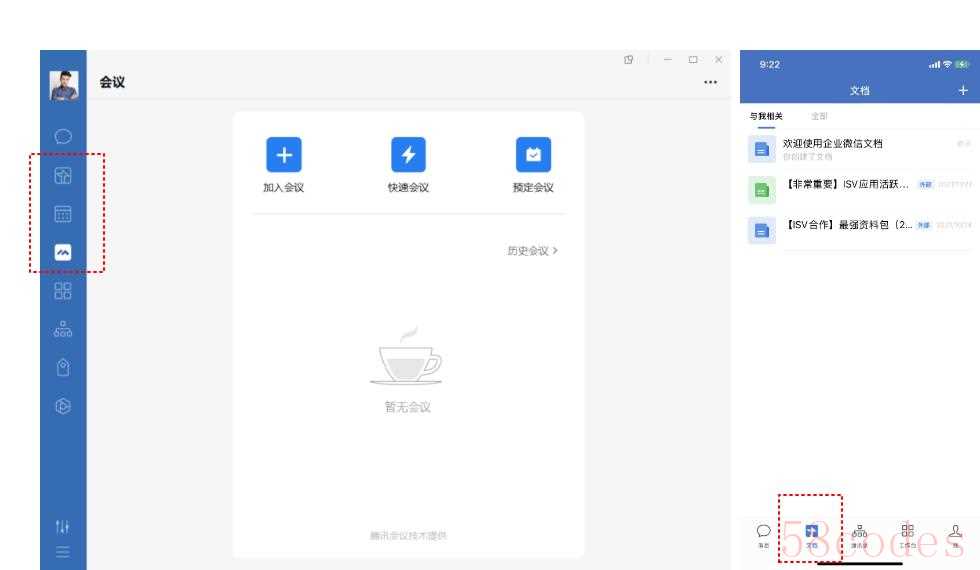Open the Messages chat bubble icon in desktop sidebar
Viewport: 980px width, 570px height.
[x=63, y=136]
